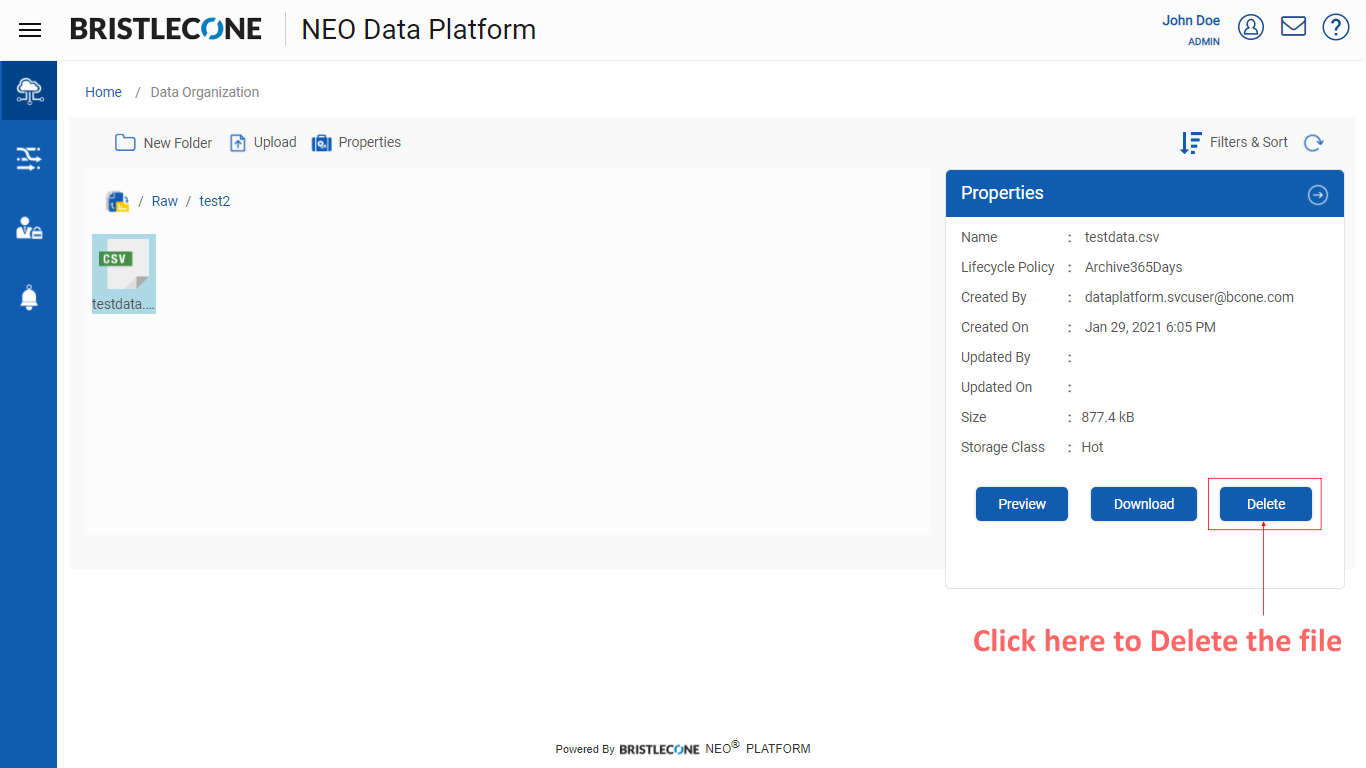
Task: Click Data Organization breadcrumb
Action: [x=205, y=92]
